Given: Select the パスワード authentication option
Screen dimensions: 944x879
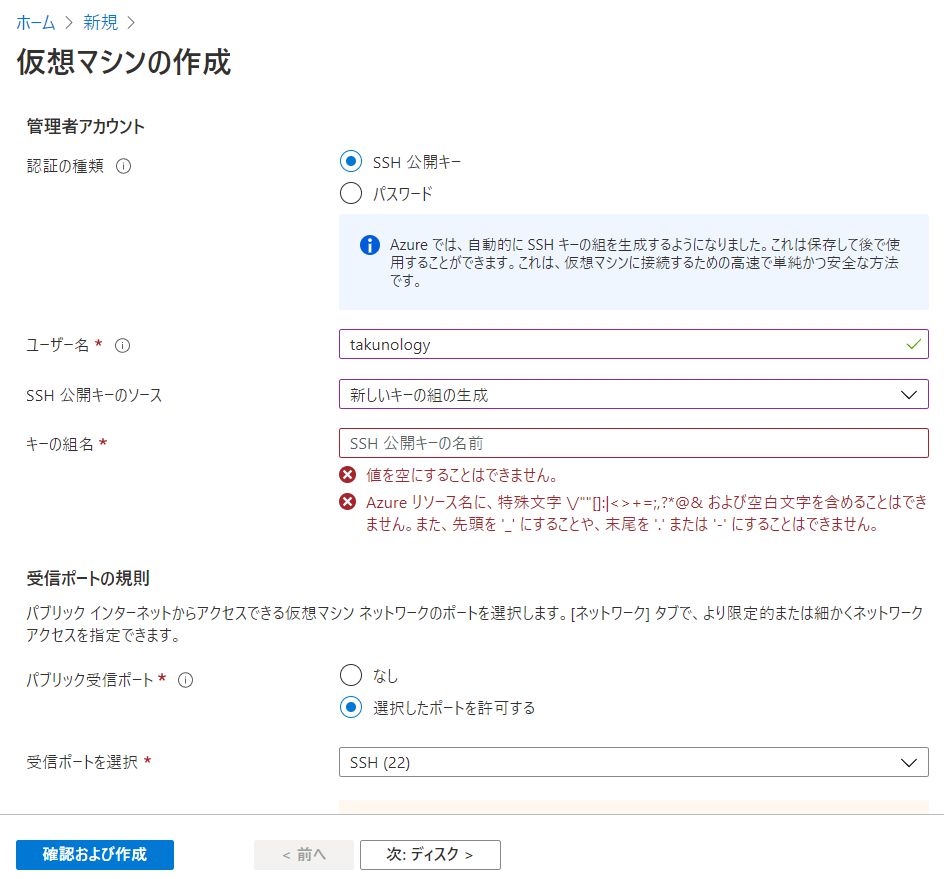Looking at the screenshot, I should (x=351, y=193).
